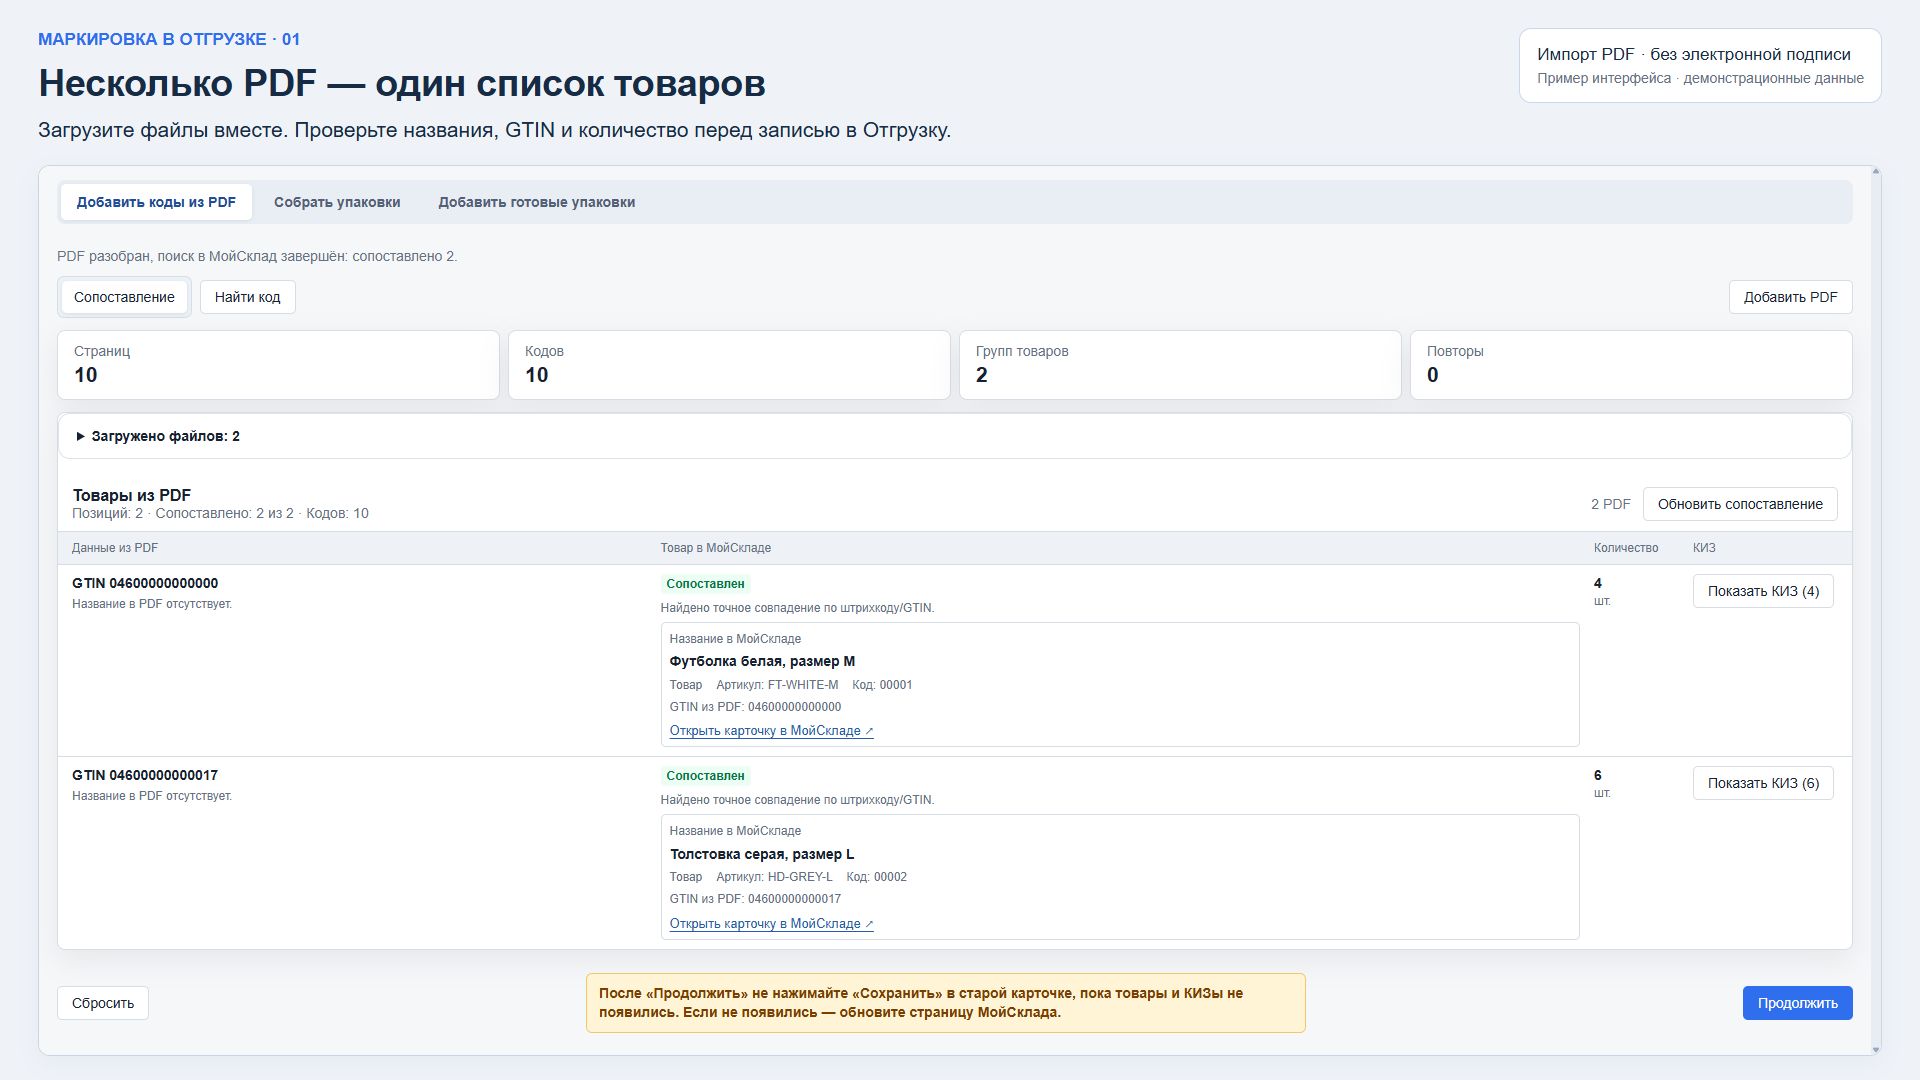1920x1080 pixels.
Task: Click the «Товары из PDF» heading
Action: [x=131, y=495]
